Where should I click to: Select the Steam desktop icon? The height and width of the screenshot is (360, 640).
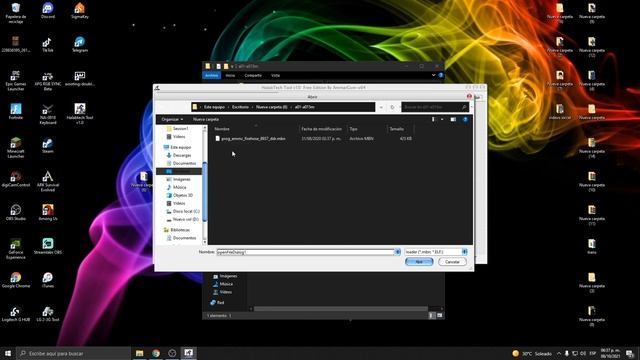(48, 145)
